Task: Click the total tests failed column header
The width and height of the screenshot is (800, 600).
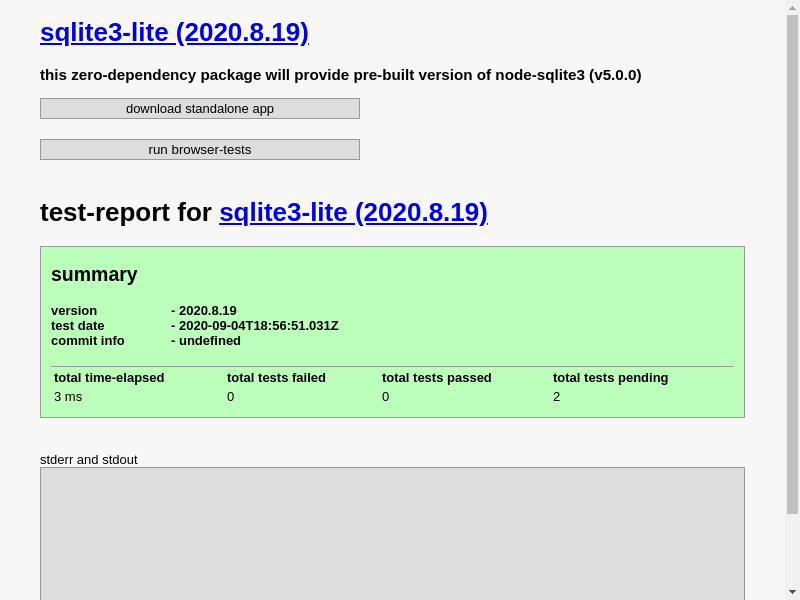Action: tap(276, 378)
